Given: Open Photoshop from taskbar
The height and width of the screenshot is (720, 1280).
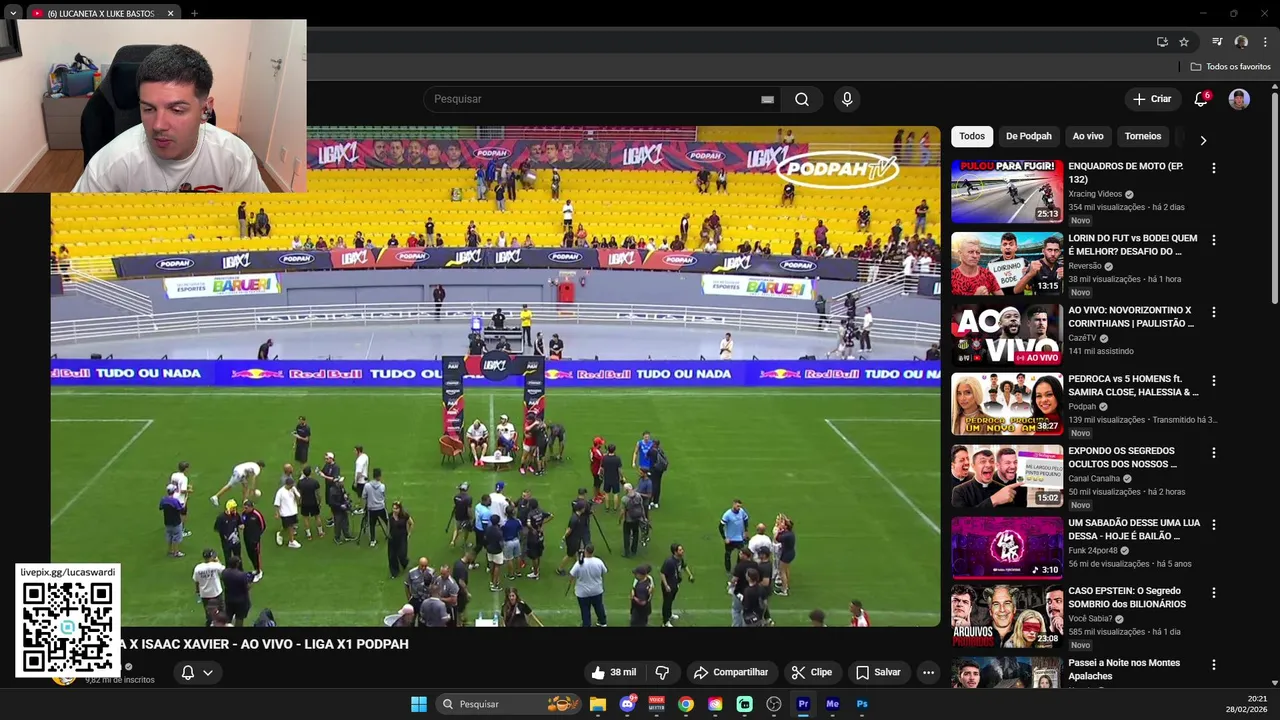Looking at the screenshot, I should 862,704.
